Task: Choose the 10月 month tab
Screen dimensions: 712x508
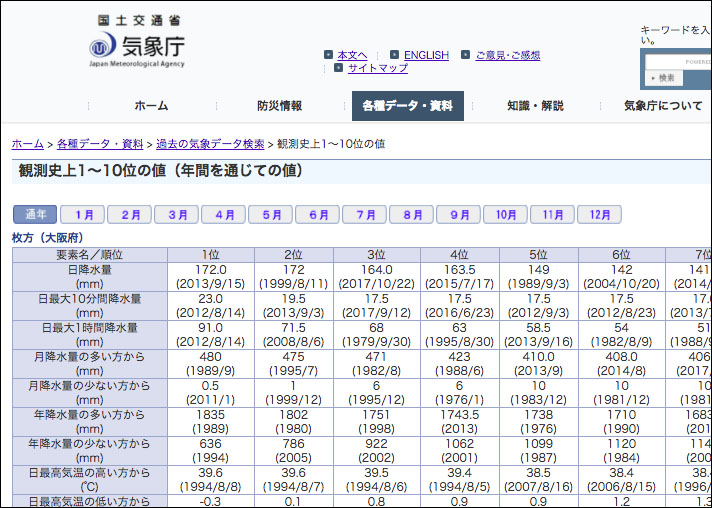Action: click(506, 215)
